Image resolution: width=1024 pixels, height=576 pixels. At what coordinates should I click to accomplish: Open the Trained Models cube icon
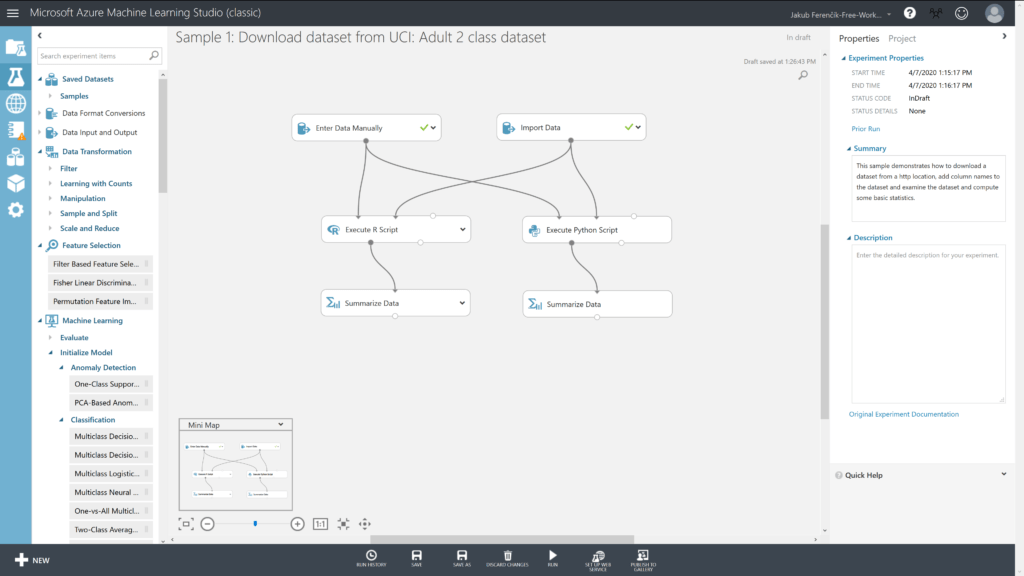coord(16,184)
